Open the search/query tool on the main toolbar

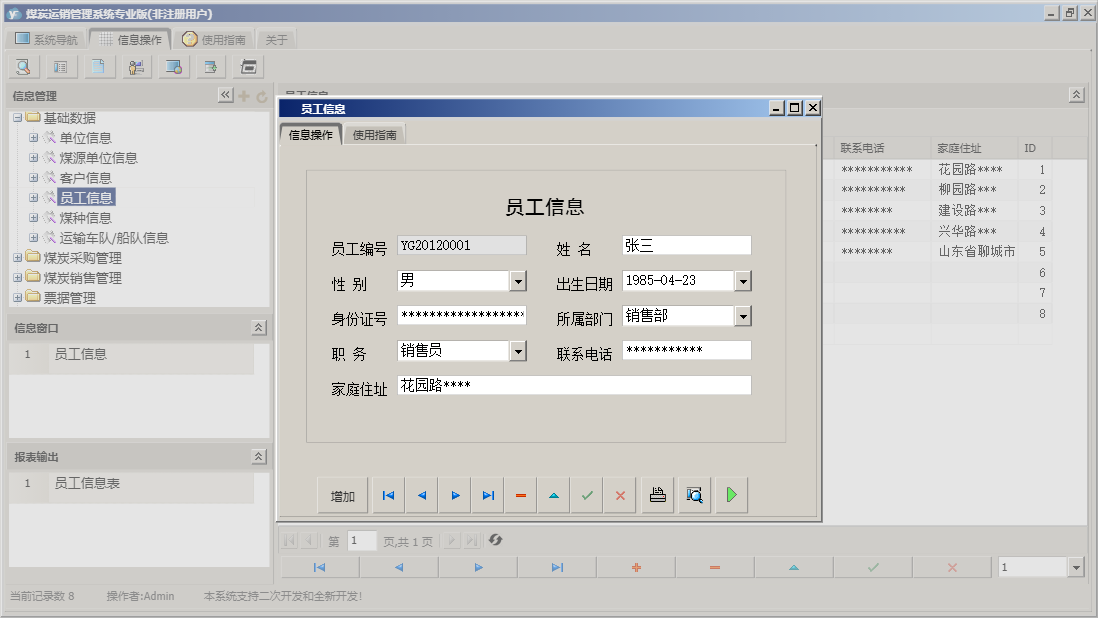(22, 66)
